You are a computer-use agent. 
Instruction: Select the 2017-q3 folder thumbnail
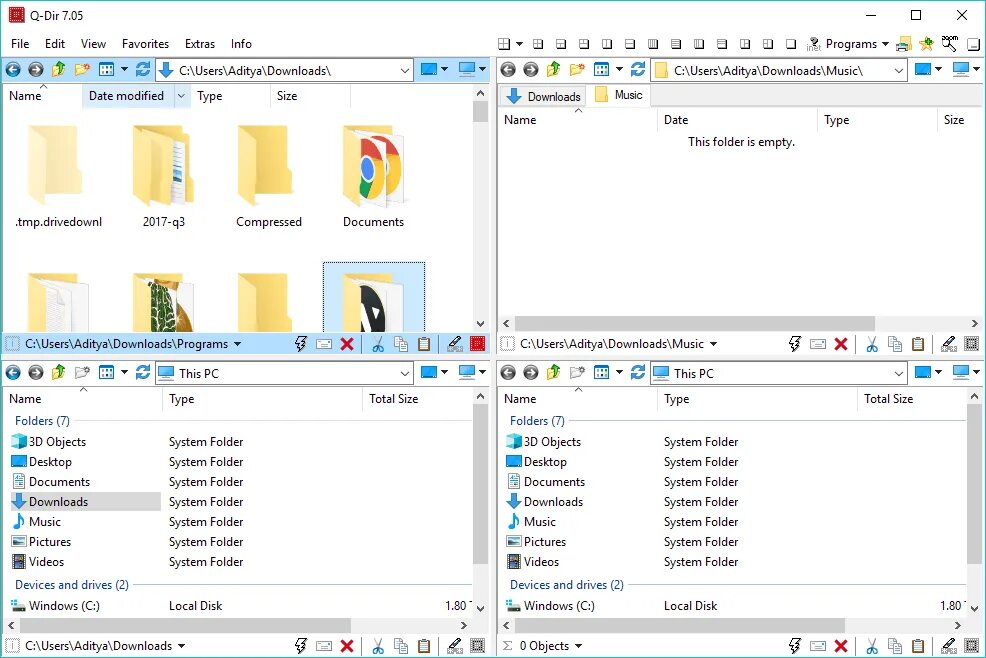pos(163,176)
